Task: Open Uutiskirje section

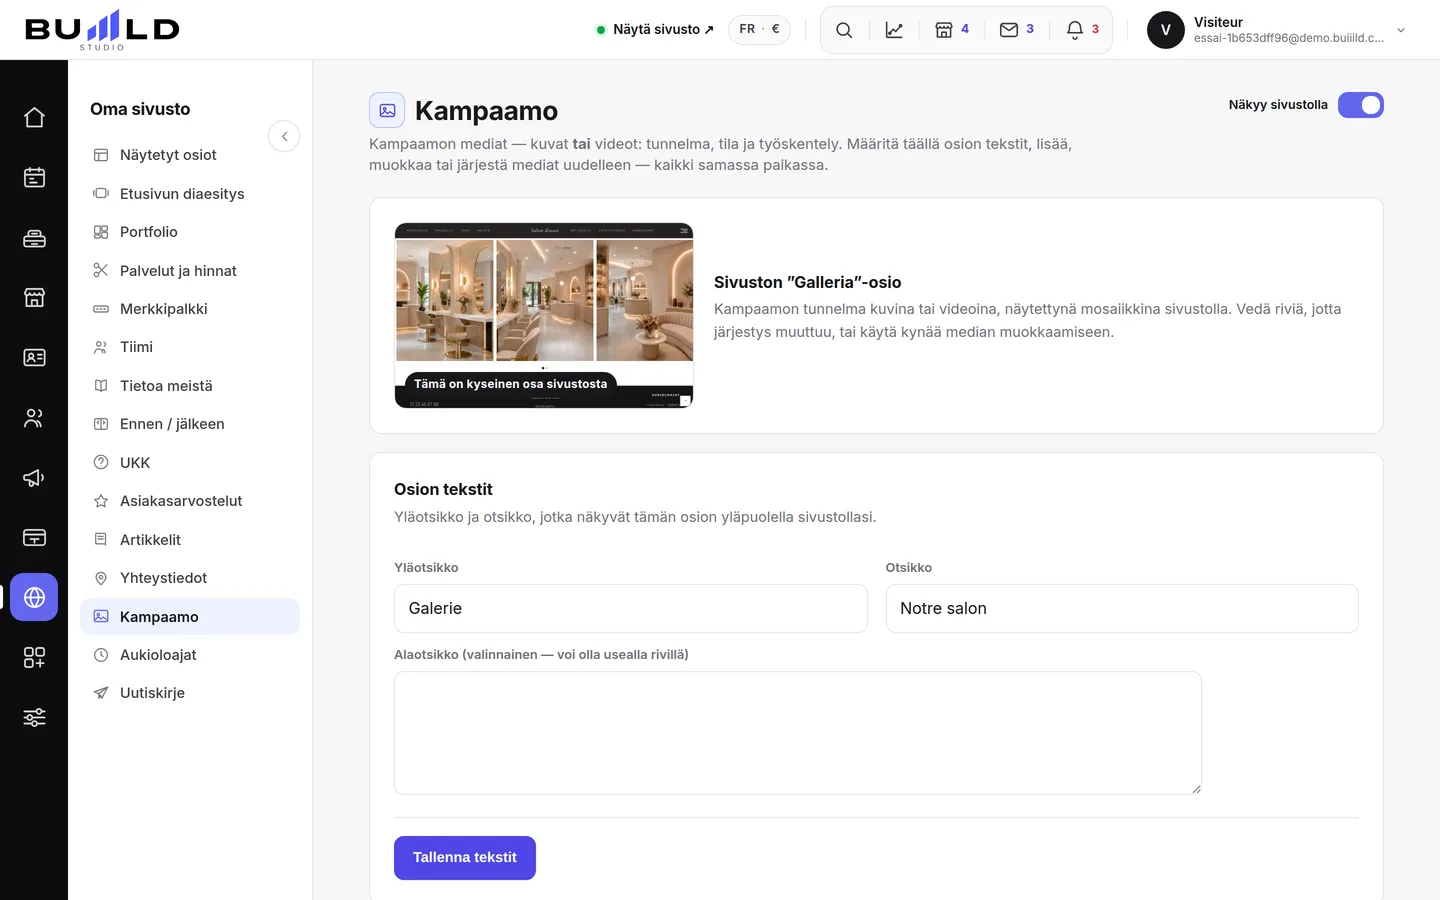Action: (190, 693)
